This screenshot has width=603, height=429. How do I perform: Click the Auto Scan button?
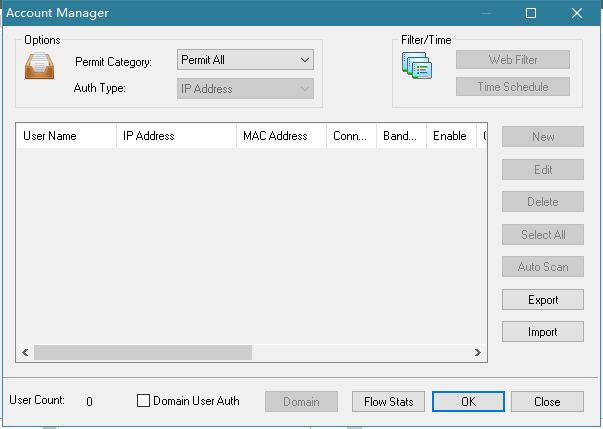pyautogui.click(x=543, y=266)
